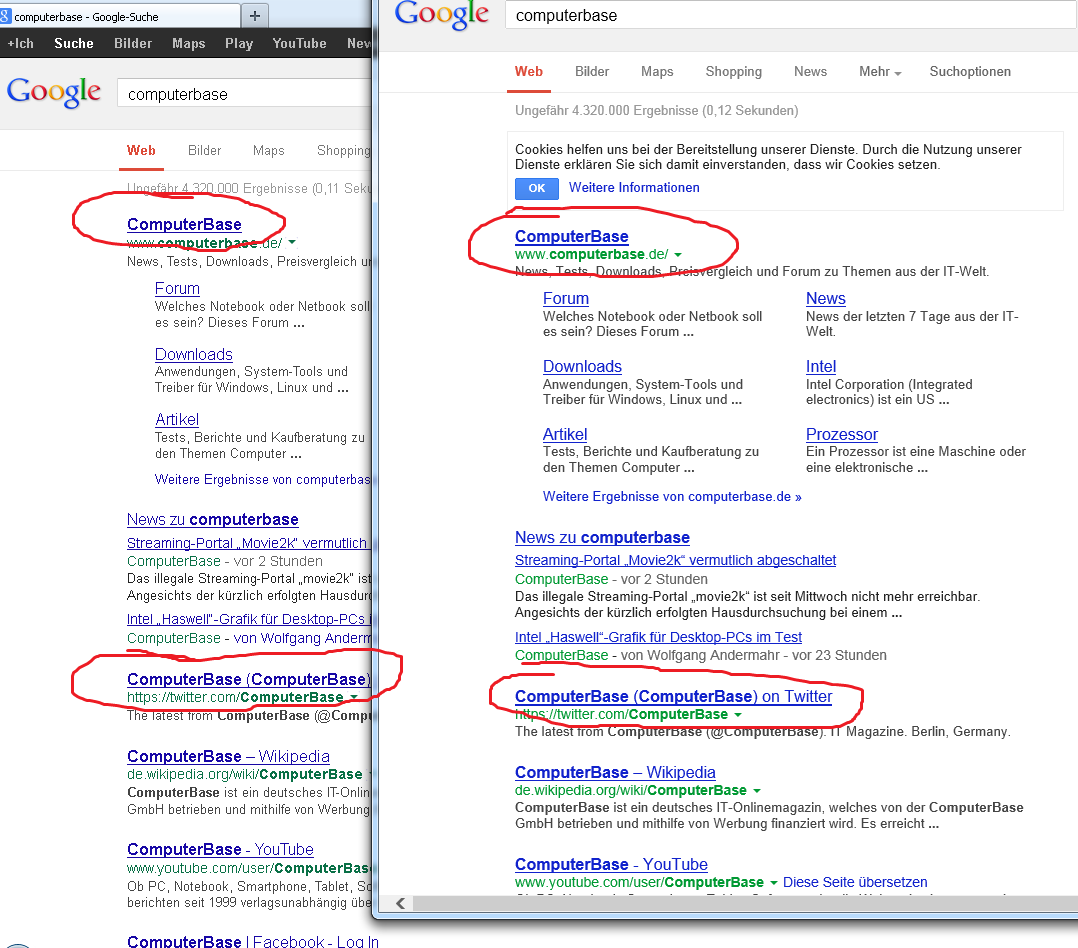Click the search field in the right window
The image size is (1078, 948).
pos(791,15)
